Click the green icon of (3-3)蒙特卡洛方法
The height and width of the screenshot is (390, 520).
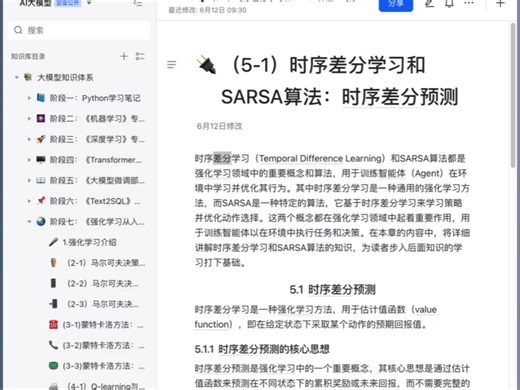coord(53,366)
